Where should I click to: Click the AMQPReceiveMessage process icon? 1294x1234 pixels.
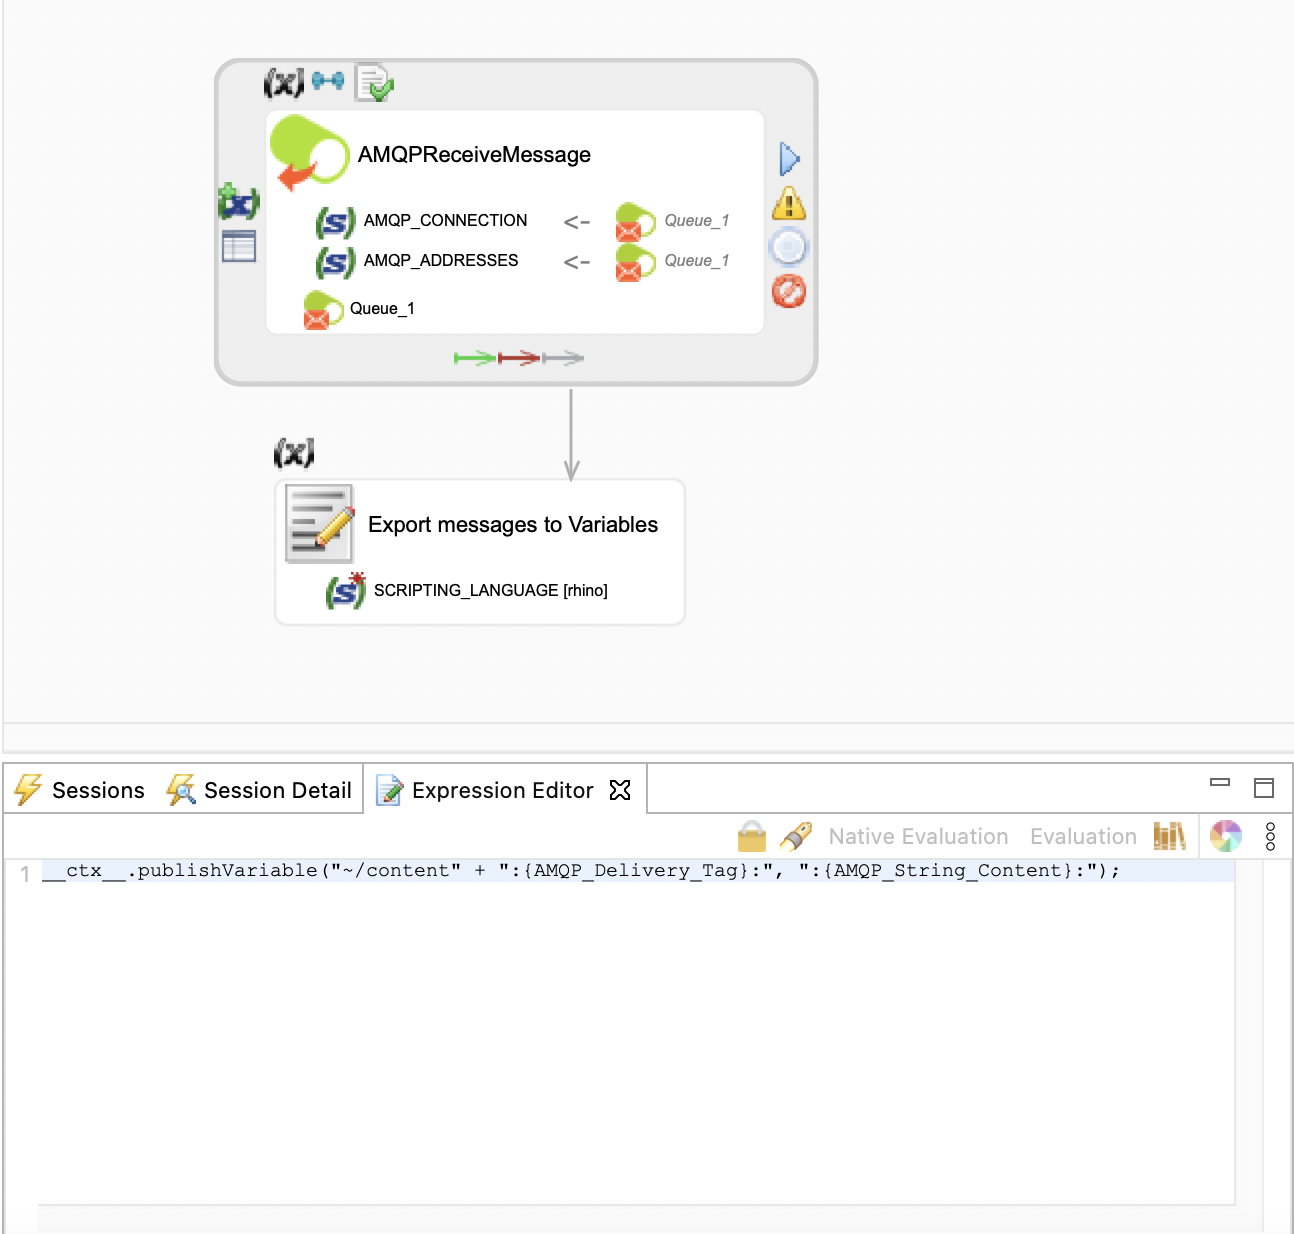pos(309,152)
